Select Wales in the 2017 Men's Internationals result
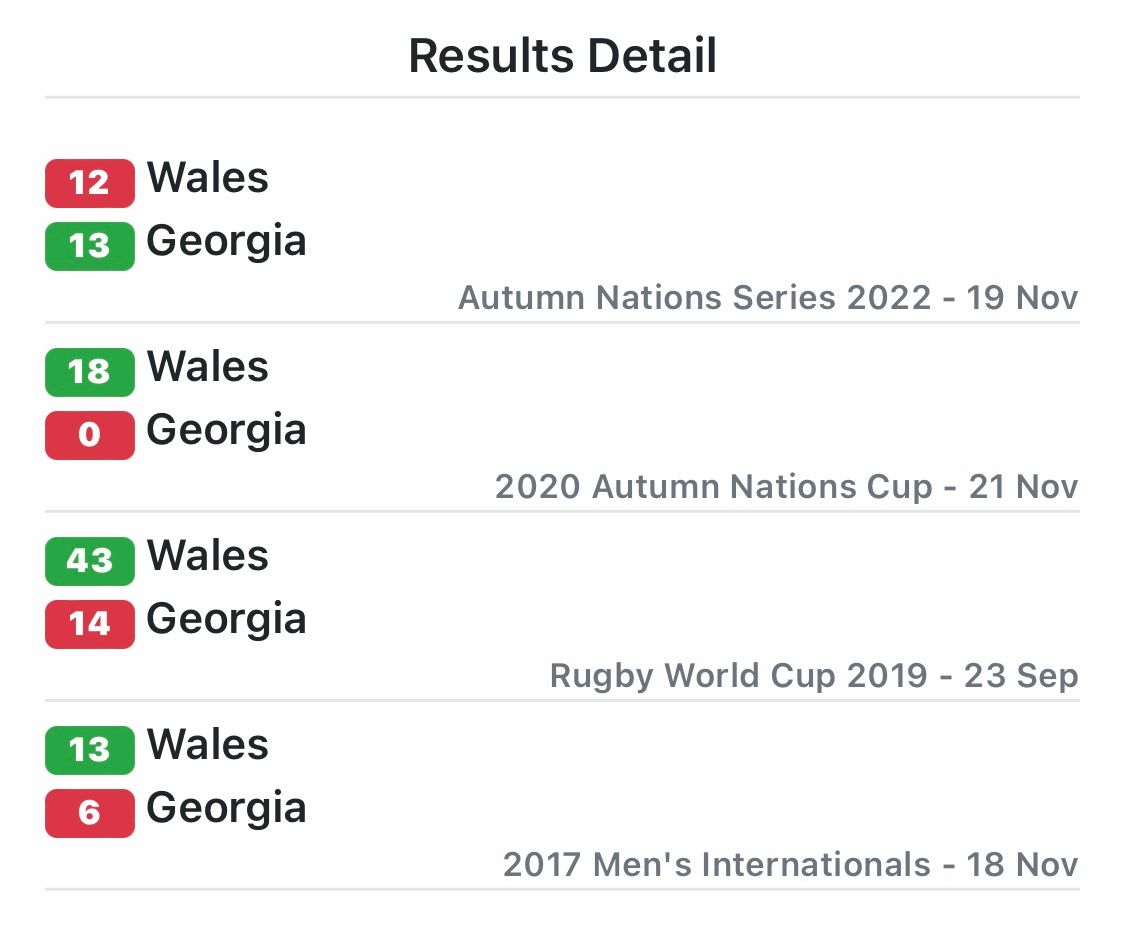This screenshot has width=1125, height=938. tap(208, 746)
